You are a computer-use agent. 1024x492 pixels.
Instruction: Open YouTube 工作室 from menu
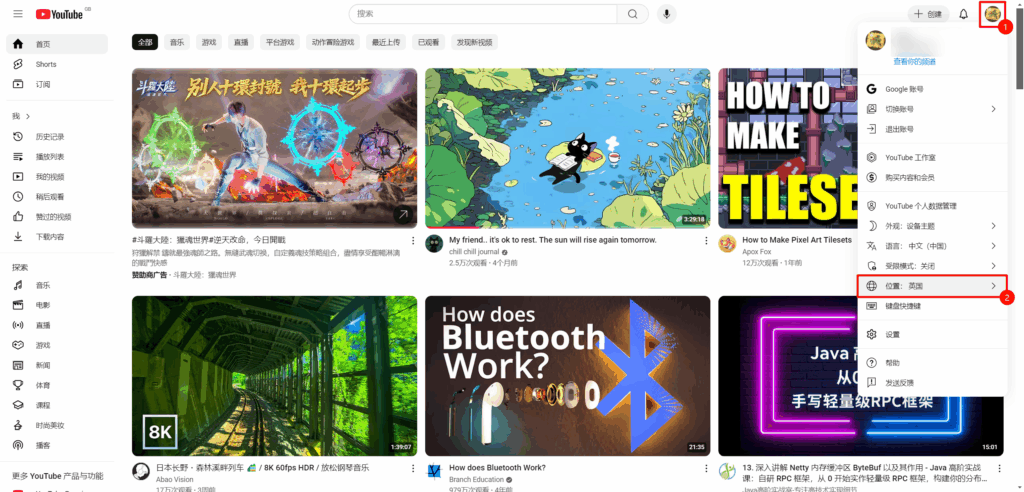click(x=933, y=157)
